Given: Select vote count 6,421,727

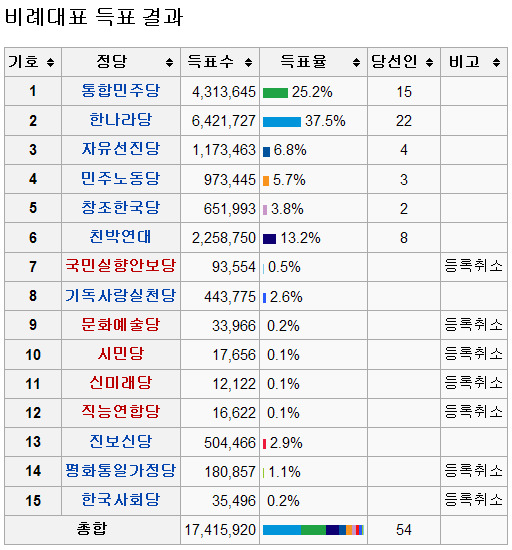Looking at the screenshot, I should 224,121.
